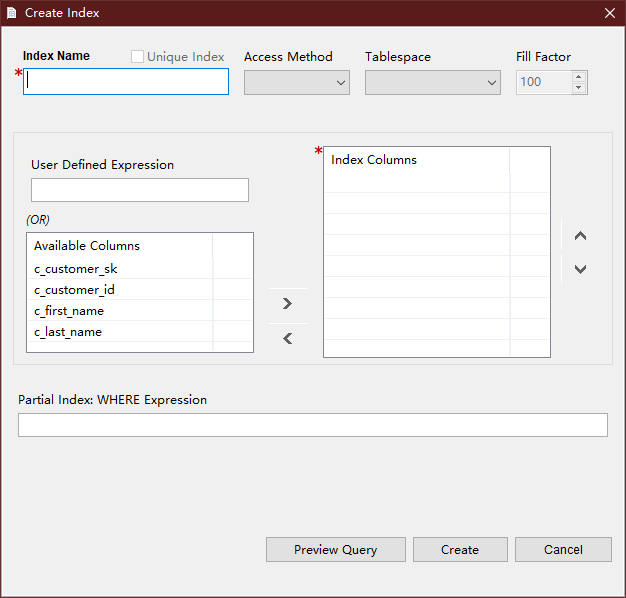Move index column up with chevron
The height and width of the screenshot is (598, 626).
pos(580,236)
